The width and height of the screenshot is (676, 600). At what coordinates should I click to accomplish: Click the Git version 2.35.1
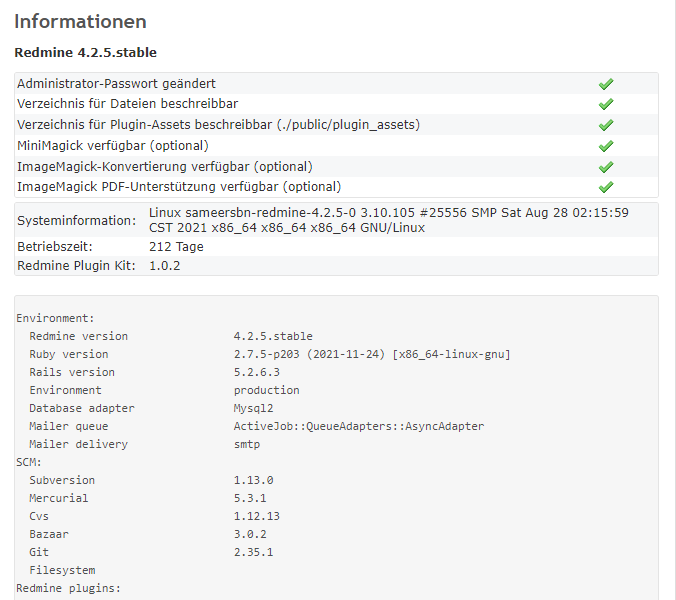[x=254, y=552]
